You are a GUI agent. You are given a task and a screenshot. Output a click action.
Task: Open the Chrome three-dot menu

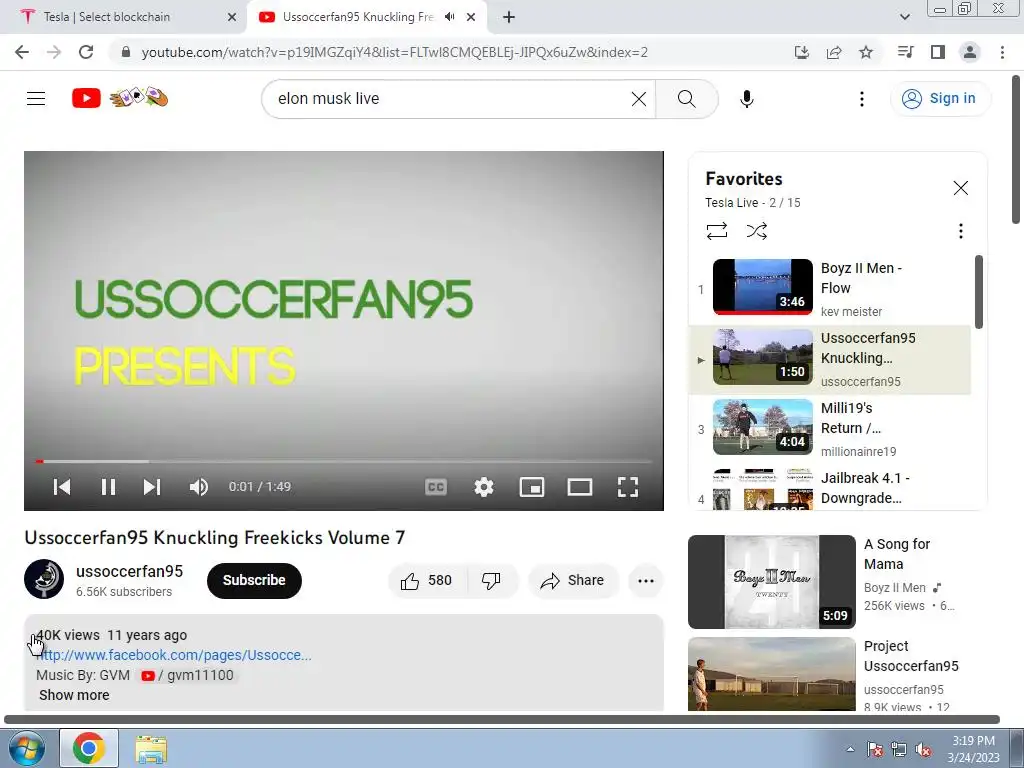click(1002, 52)
